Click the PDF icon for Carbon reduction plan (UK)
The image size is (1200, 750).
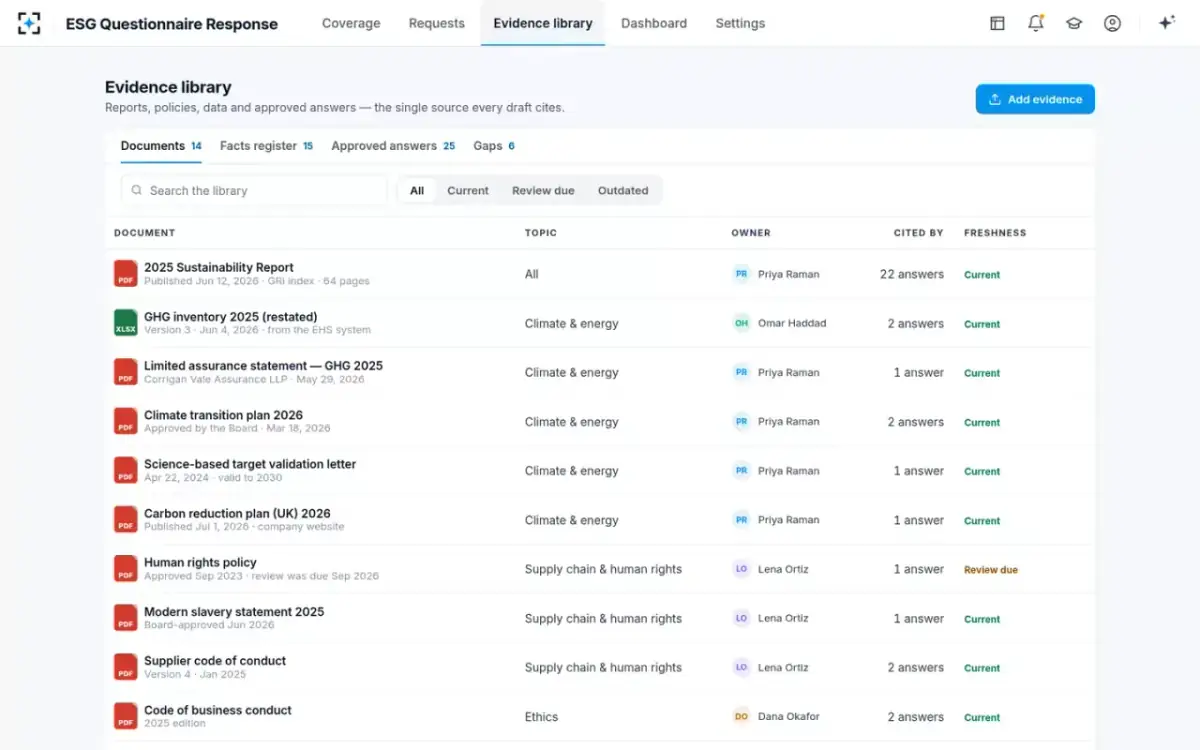pyautogui.click(x=126, y=520)
